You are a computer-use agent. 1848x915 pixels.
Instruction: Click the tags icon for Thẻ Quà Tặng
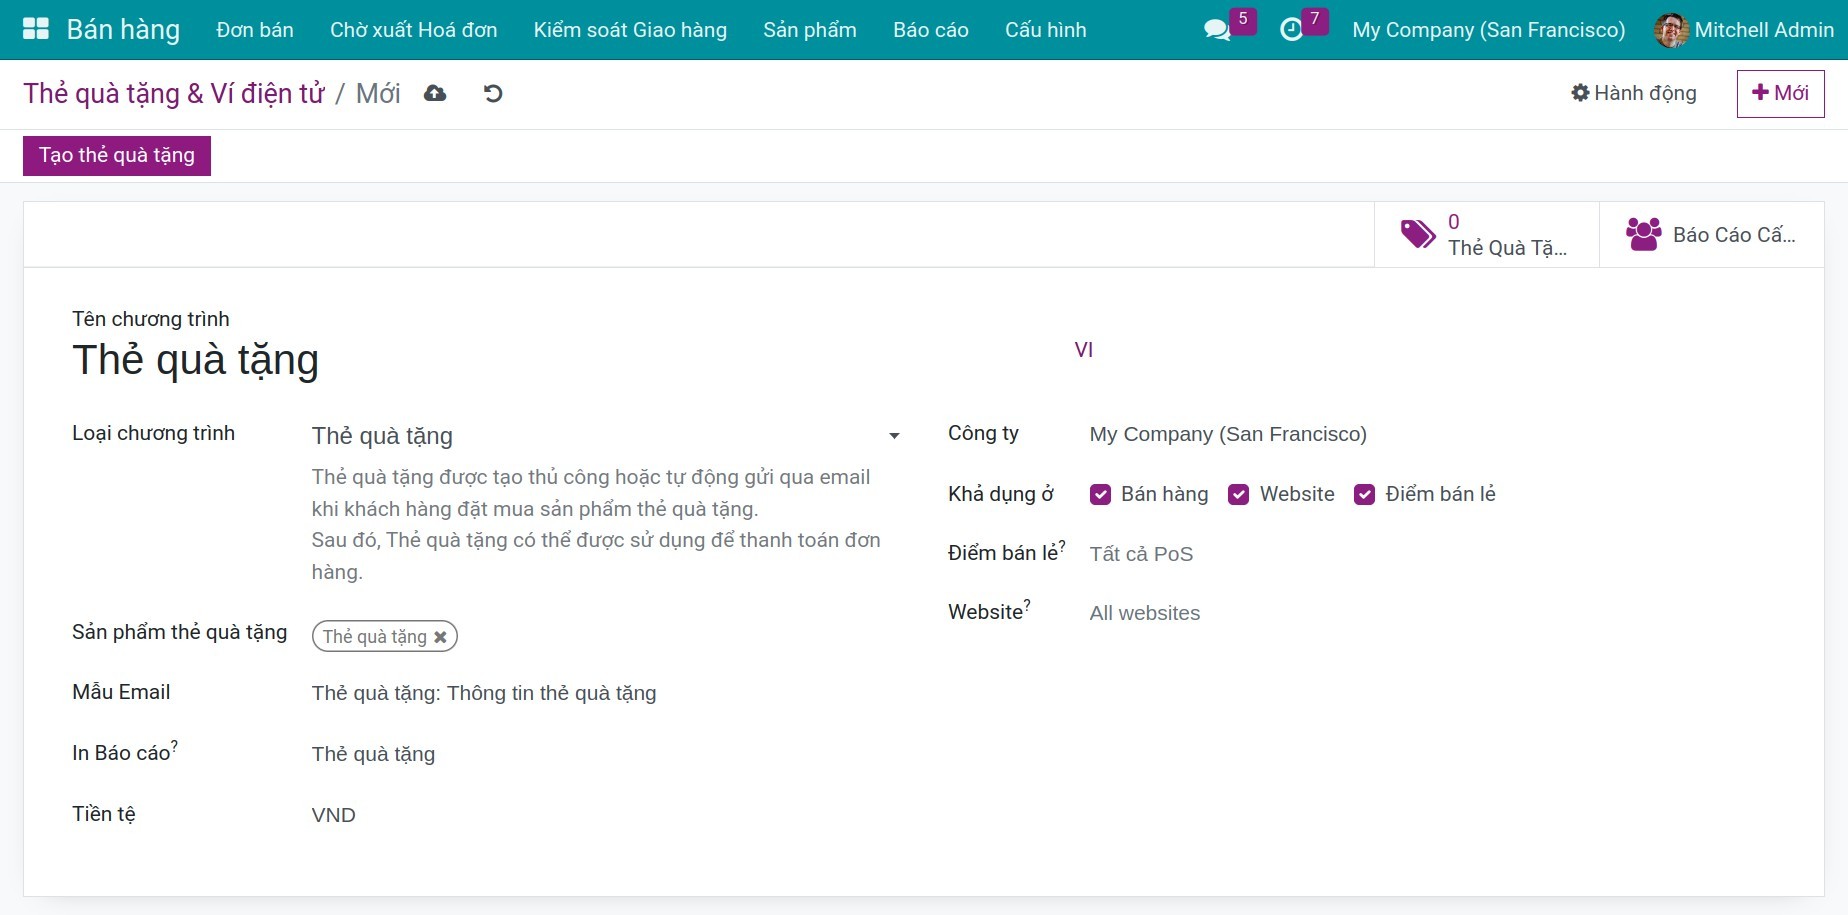click(x=1418, y=234)
